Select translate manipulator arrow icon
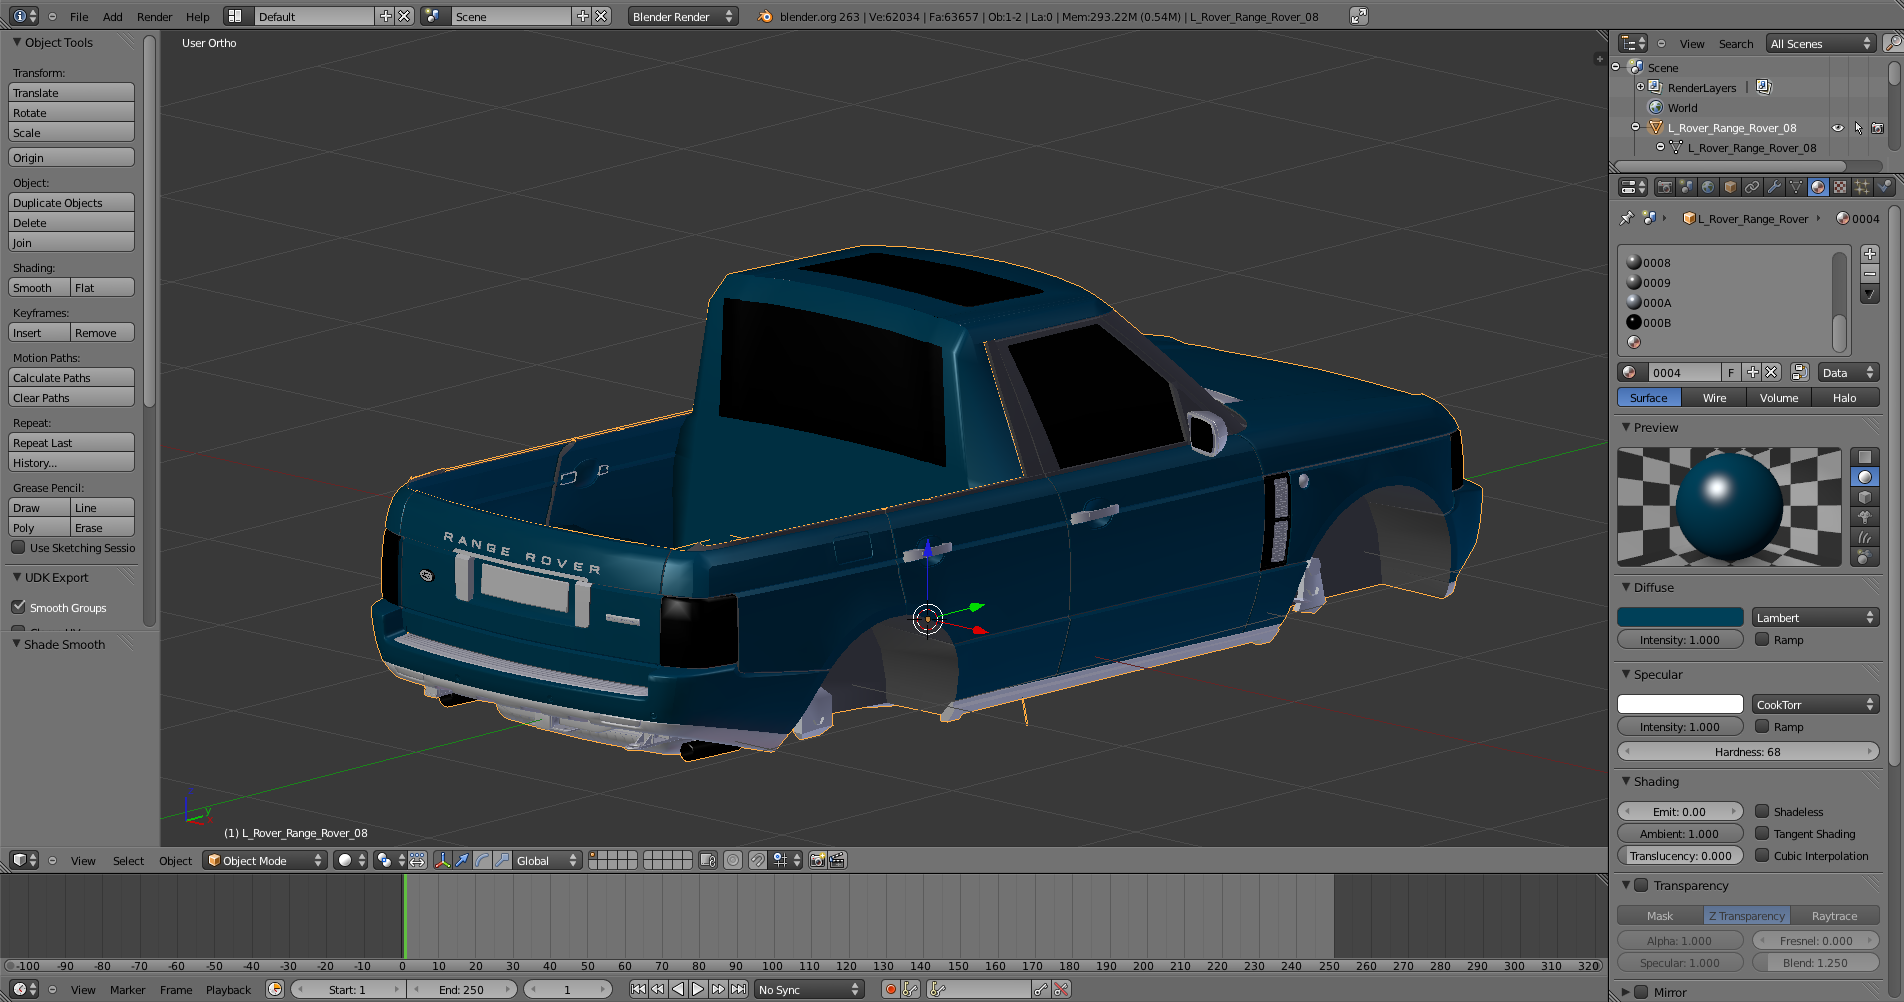 pos(462,860)
